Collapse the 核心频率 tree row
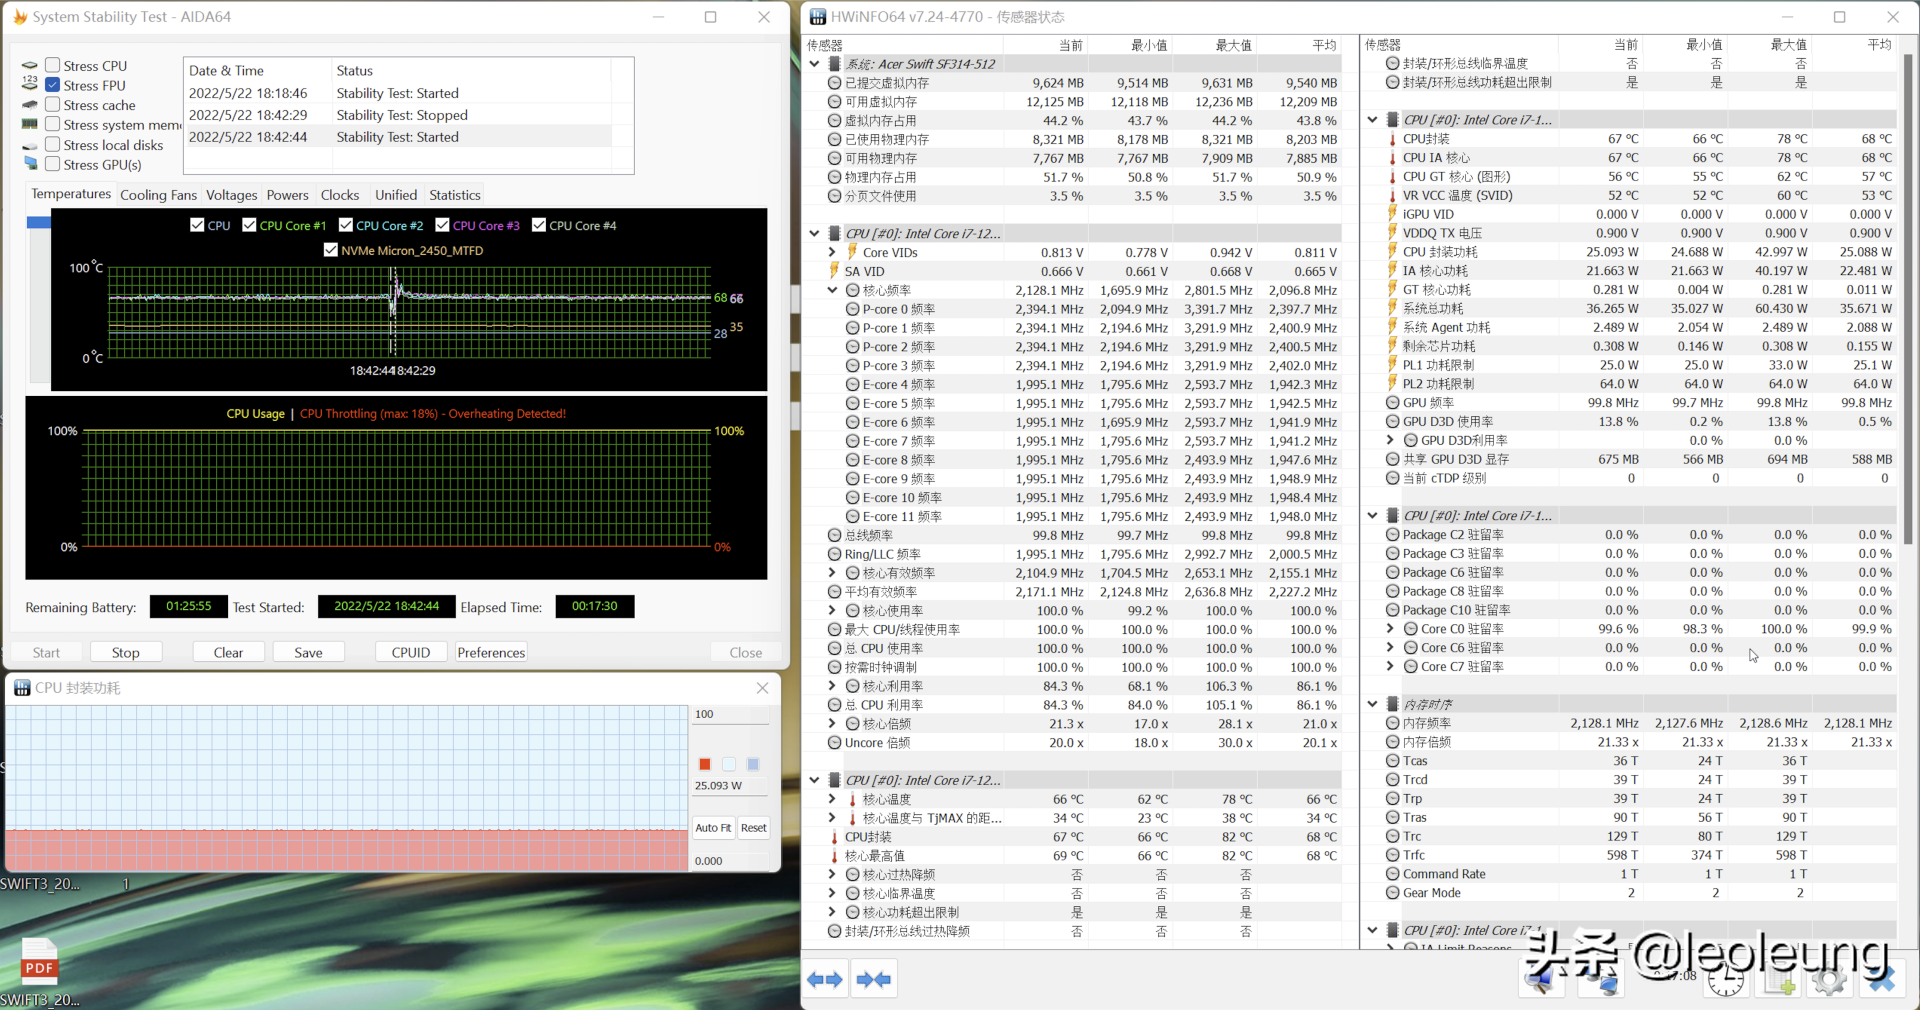 pos(832,290)
